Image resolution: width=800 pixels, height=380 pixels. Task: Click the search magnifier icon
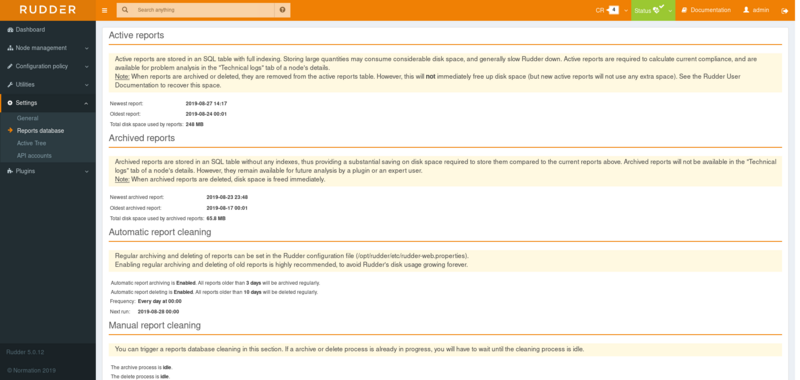[x=125, y=10]
